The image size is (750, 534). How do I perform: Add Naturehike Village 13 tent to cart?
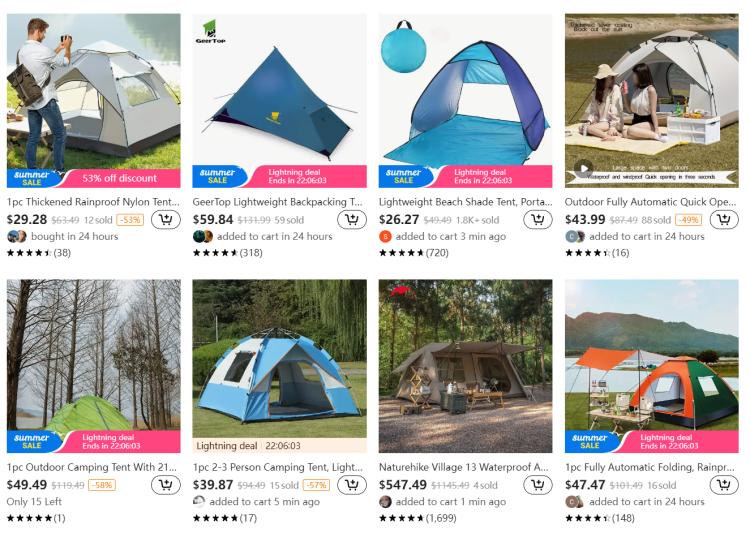[x=538, y=485]
